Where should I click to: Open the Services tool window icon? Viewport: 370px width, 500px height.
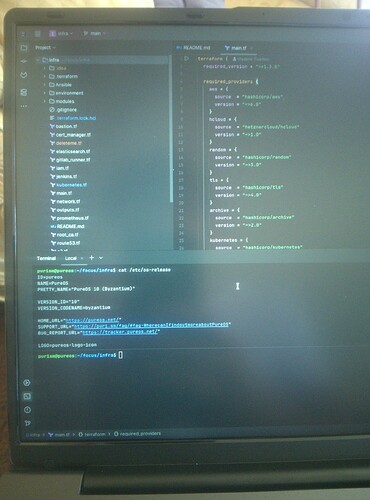coord(27,383)
